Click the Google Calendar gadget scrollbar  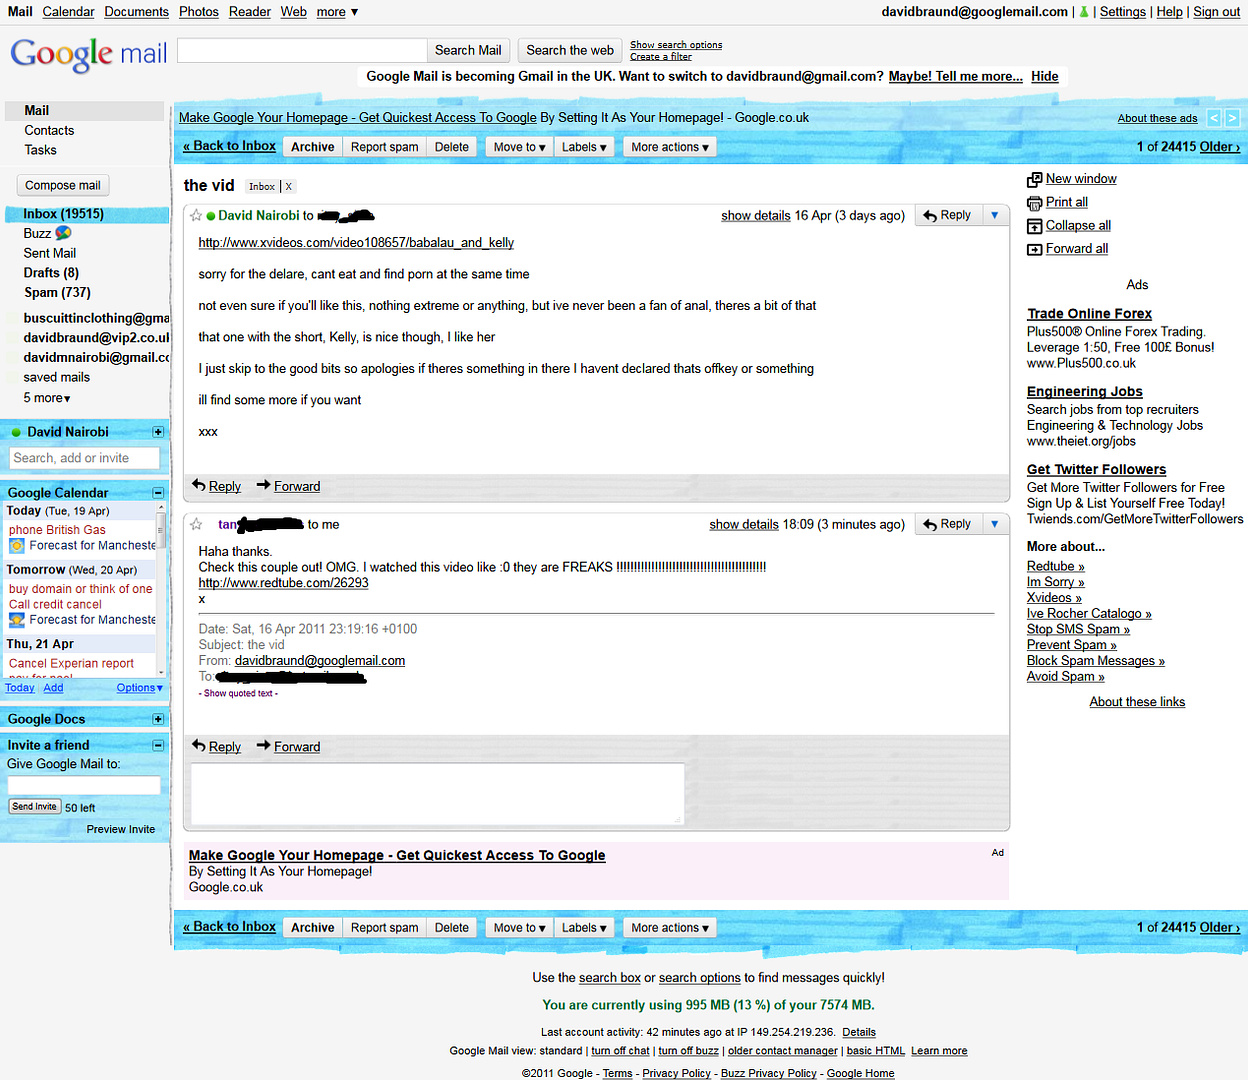[x=161, y=590]
